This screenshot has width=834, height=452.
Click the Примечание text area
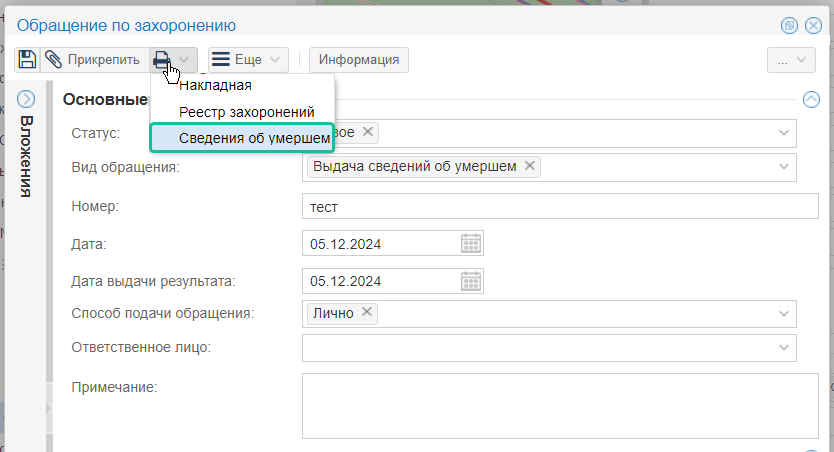(x=560, y=406)
